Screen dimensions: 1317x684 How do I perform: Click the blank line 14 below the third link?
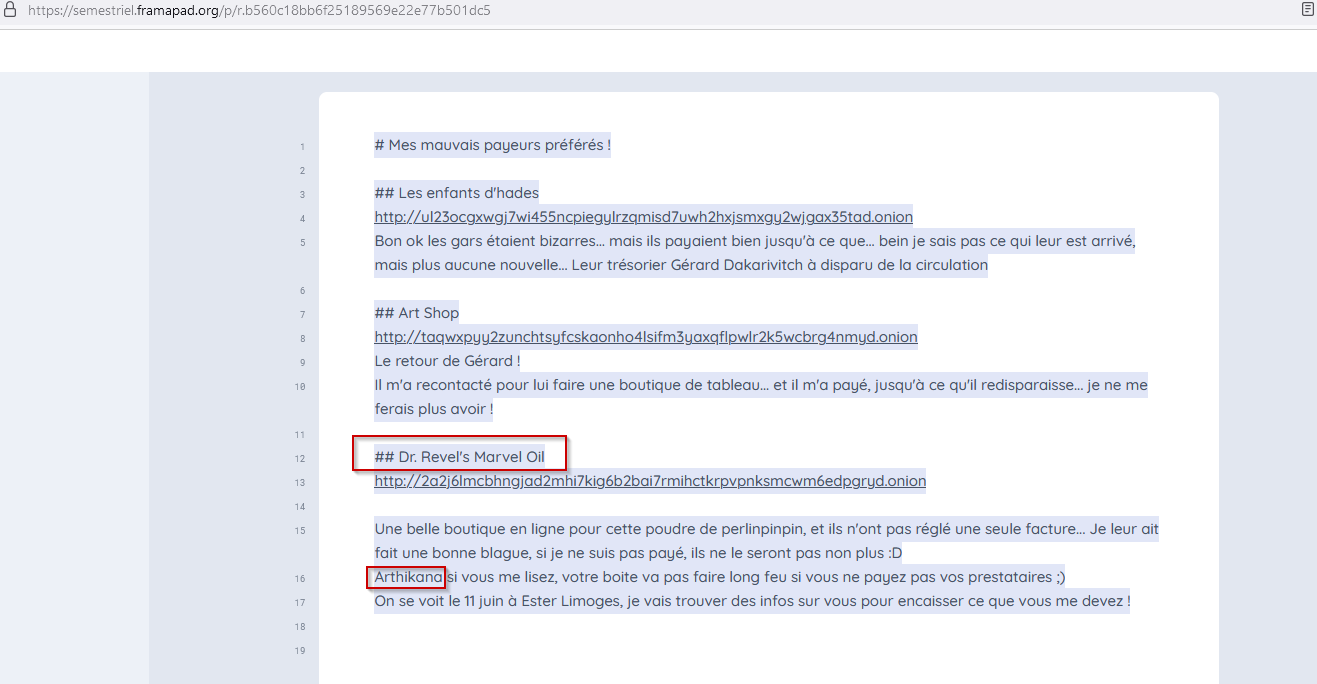pyautogui.click(x=700, y=507)
